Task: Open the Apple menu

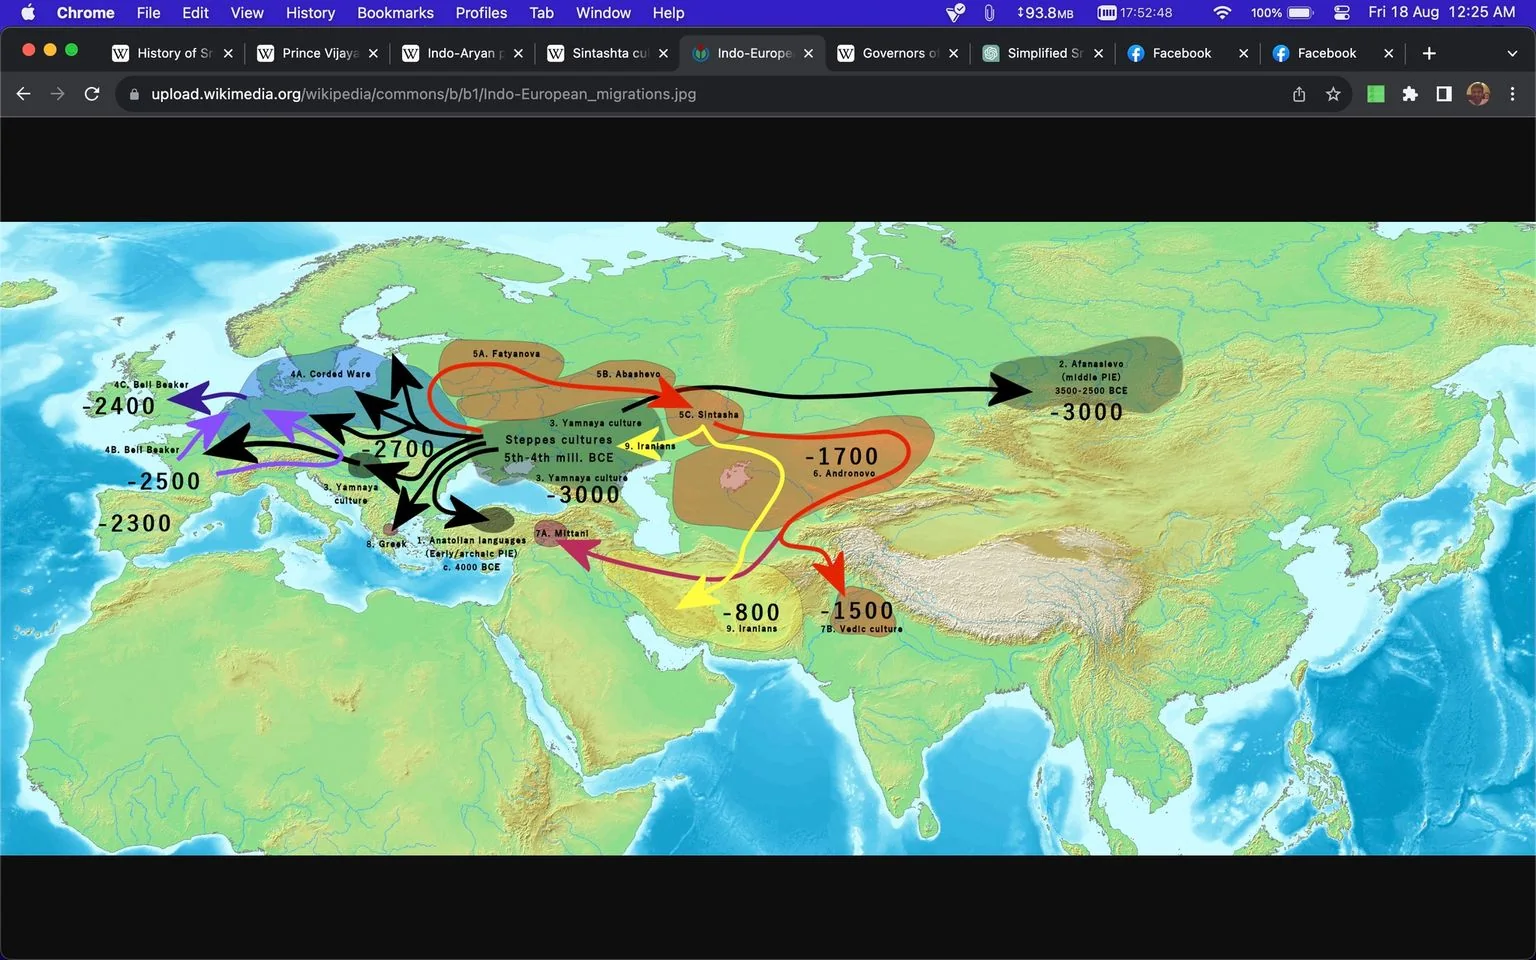Action: coord(28,13)
